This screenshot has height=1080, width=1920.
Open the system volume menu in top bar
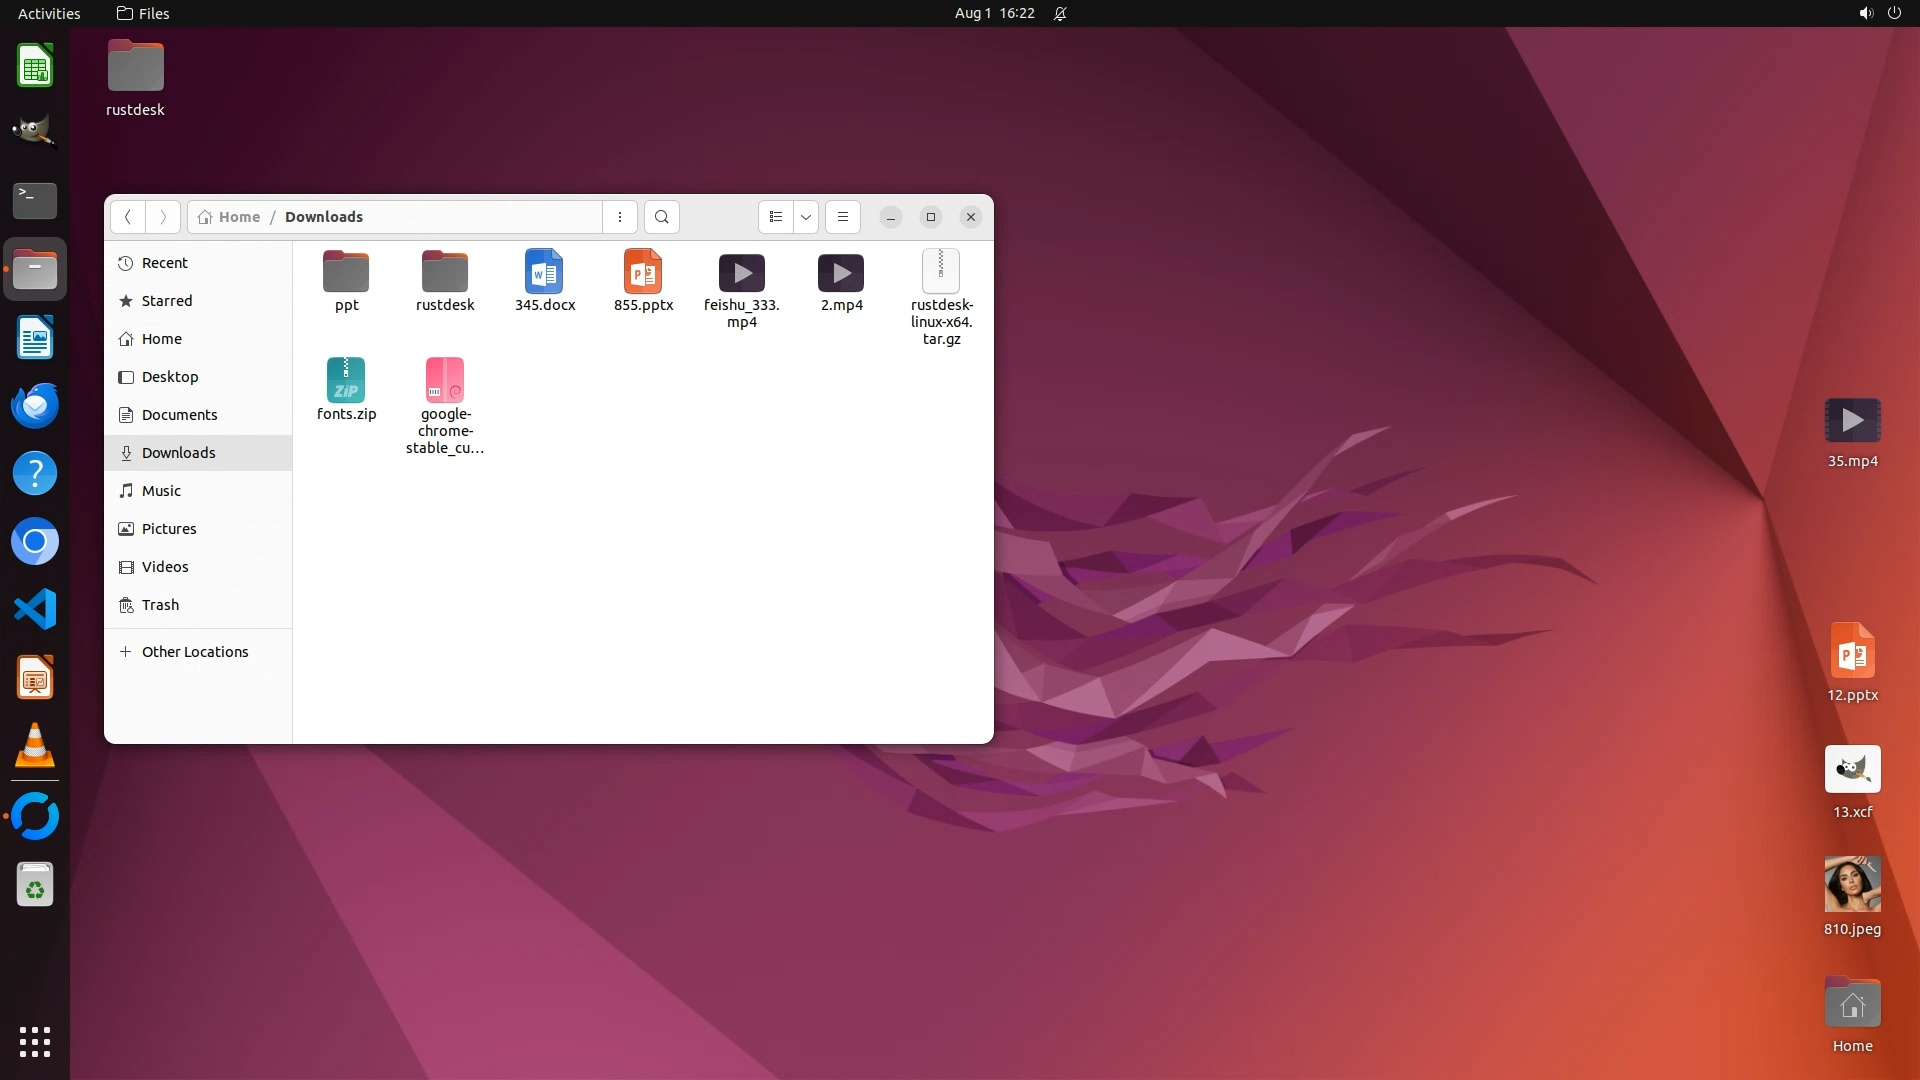[1865, 13]
